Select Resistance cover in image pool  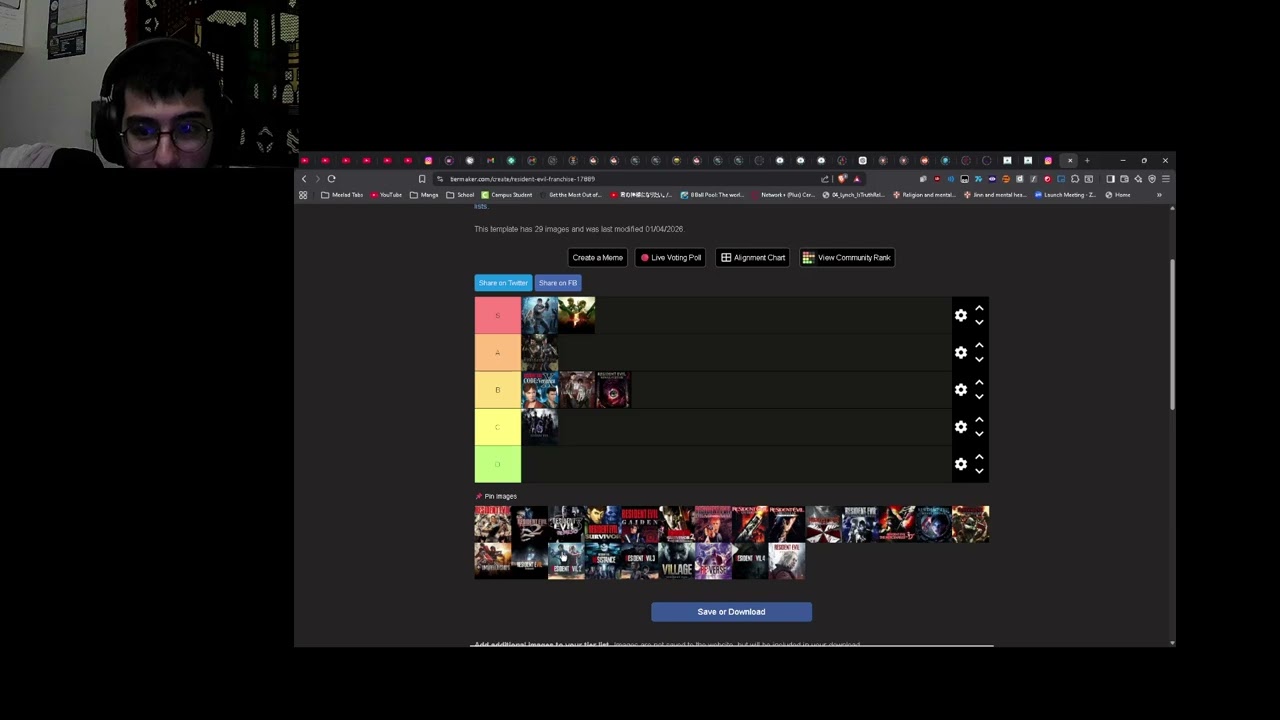click(x=603, y=562)
